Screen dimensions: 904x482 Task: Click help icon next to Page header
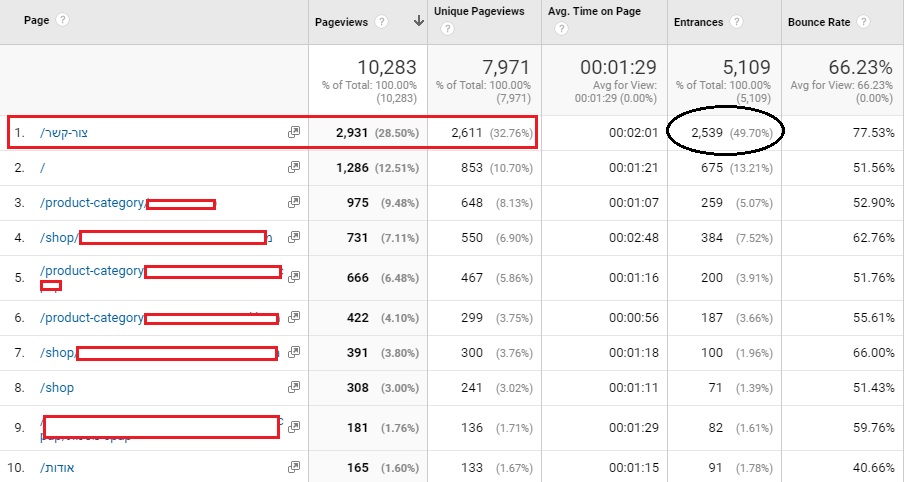63,20
